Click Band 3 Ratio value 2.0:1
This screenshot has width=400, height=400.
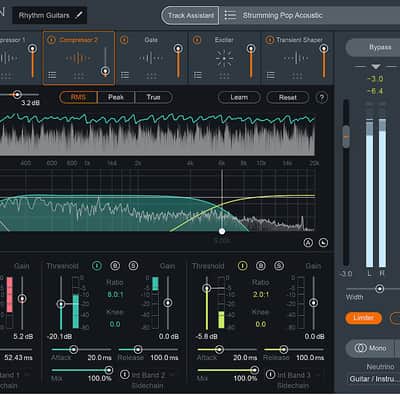[x=261, y=295]
